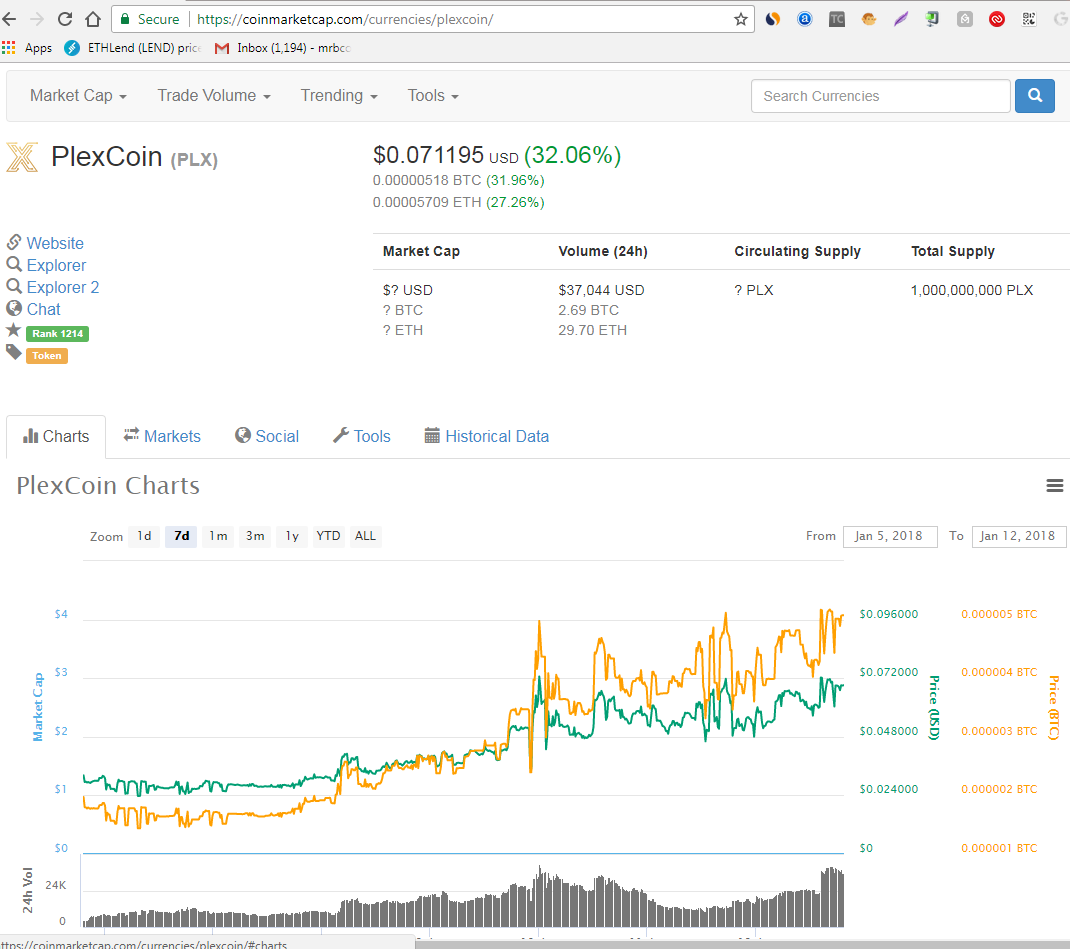The width and height of the screenshot is (1070, 949).
Task: Switch to the Markets tab
Action: coord(162,436)
